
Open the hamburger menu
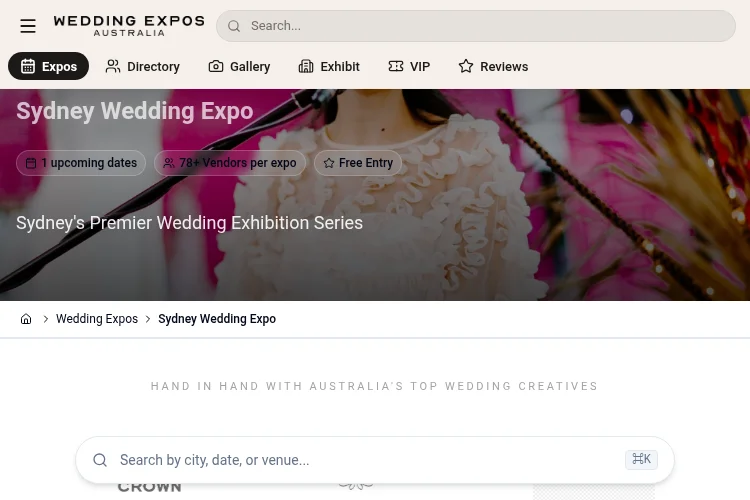tap(28, 26)
